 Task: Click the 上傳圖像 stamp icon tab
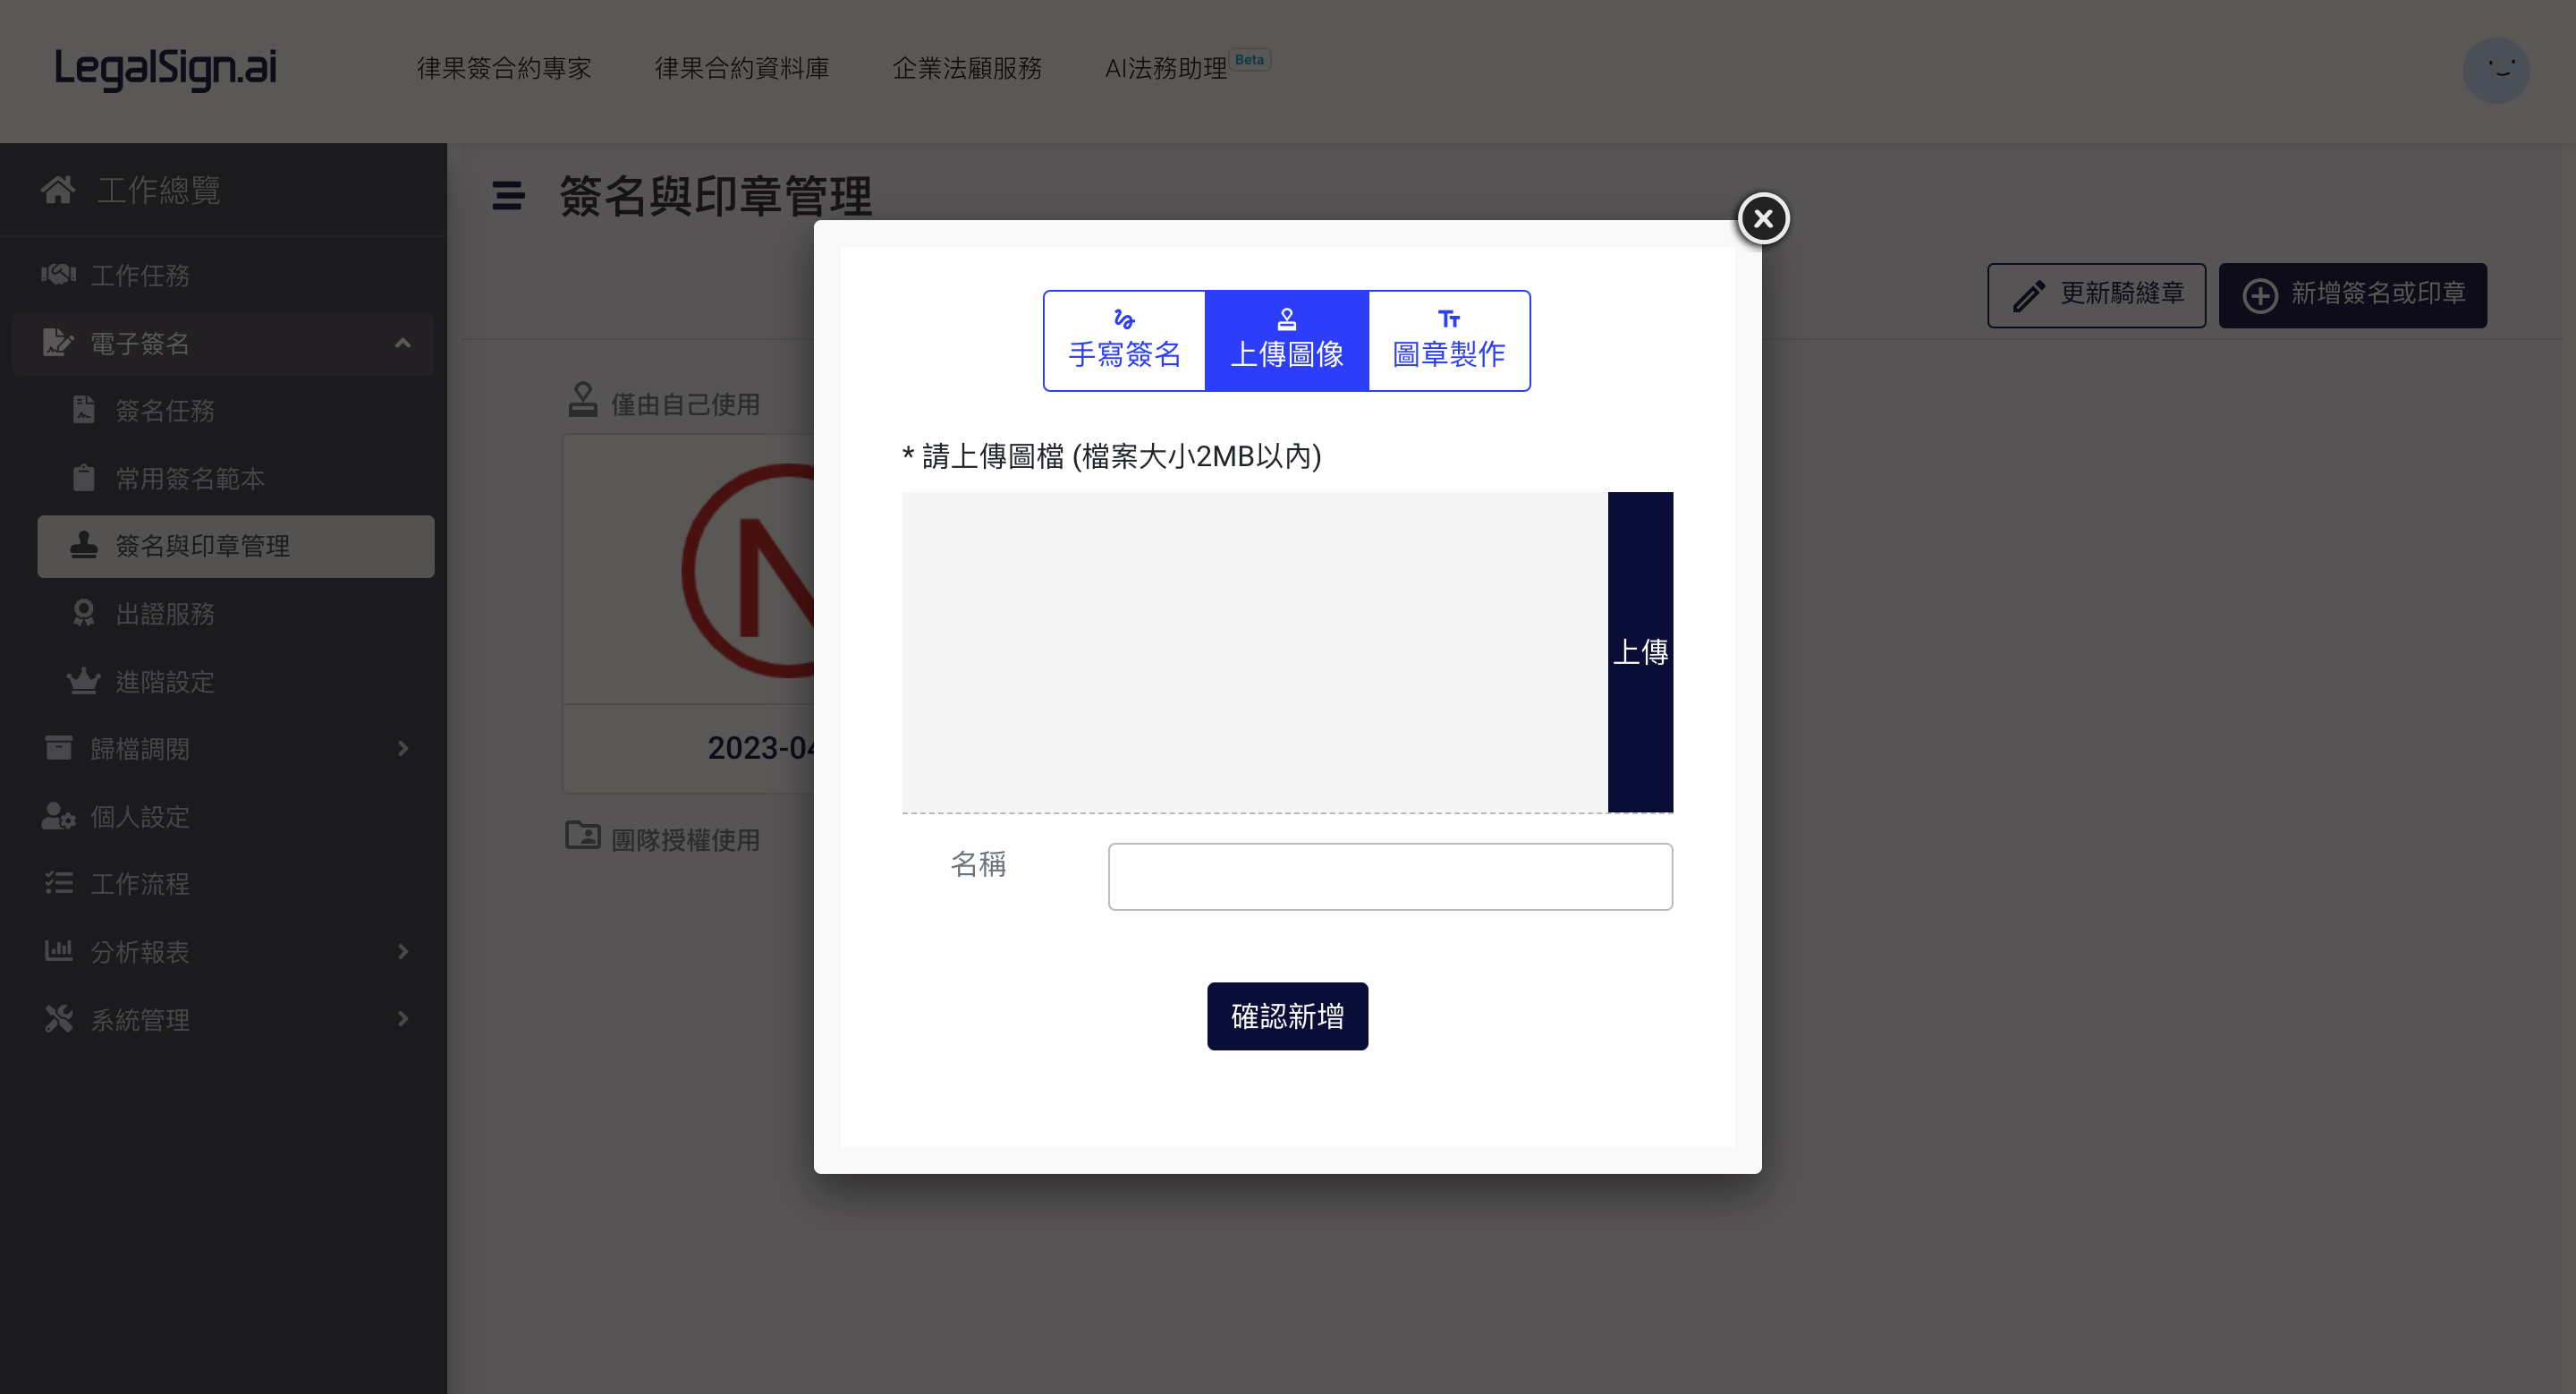coord(1287,320)
